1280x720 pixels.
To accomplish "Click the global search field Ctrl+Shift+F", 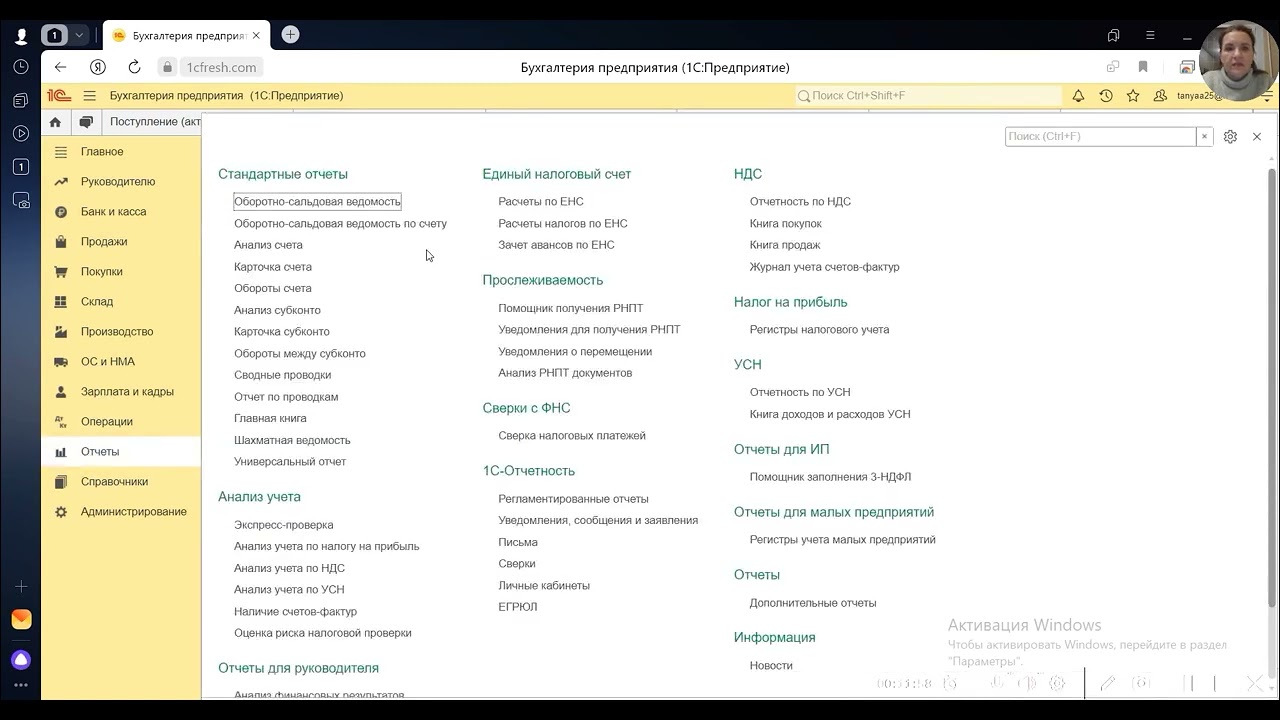I will pos(928,96).
